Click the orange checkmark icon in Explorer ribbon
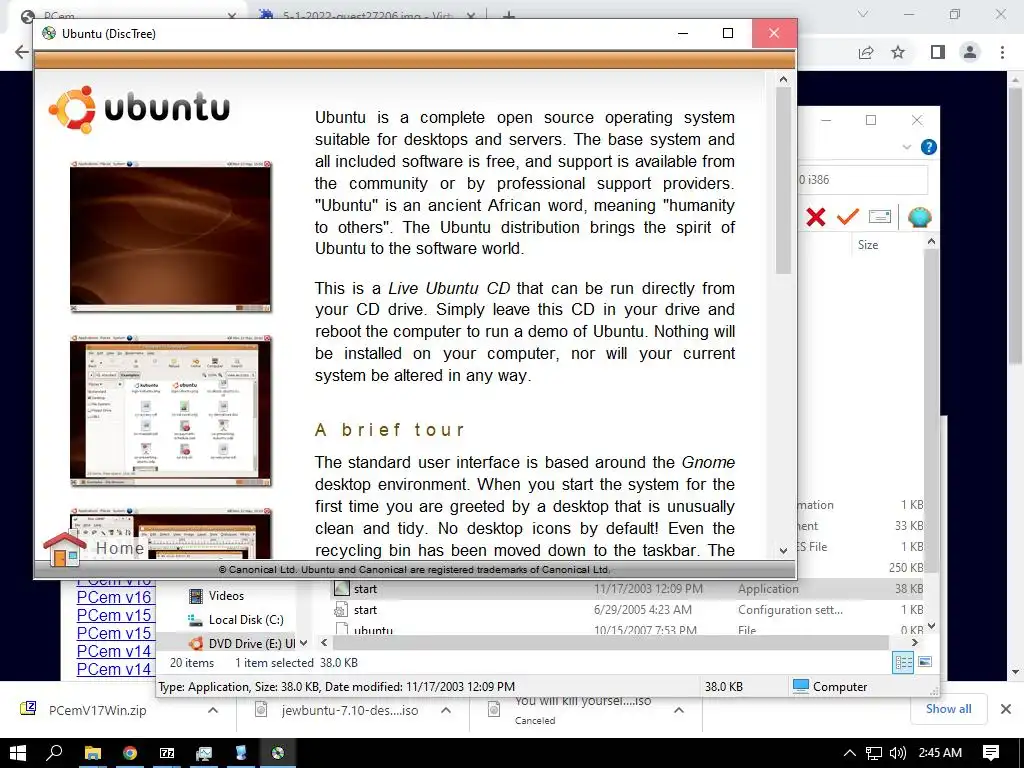Image resolution: width=1024 pixels, height=768 pixels. [847, 216]
